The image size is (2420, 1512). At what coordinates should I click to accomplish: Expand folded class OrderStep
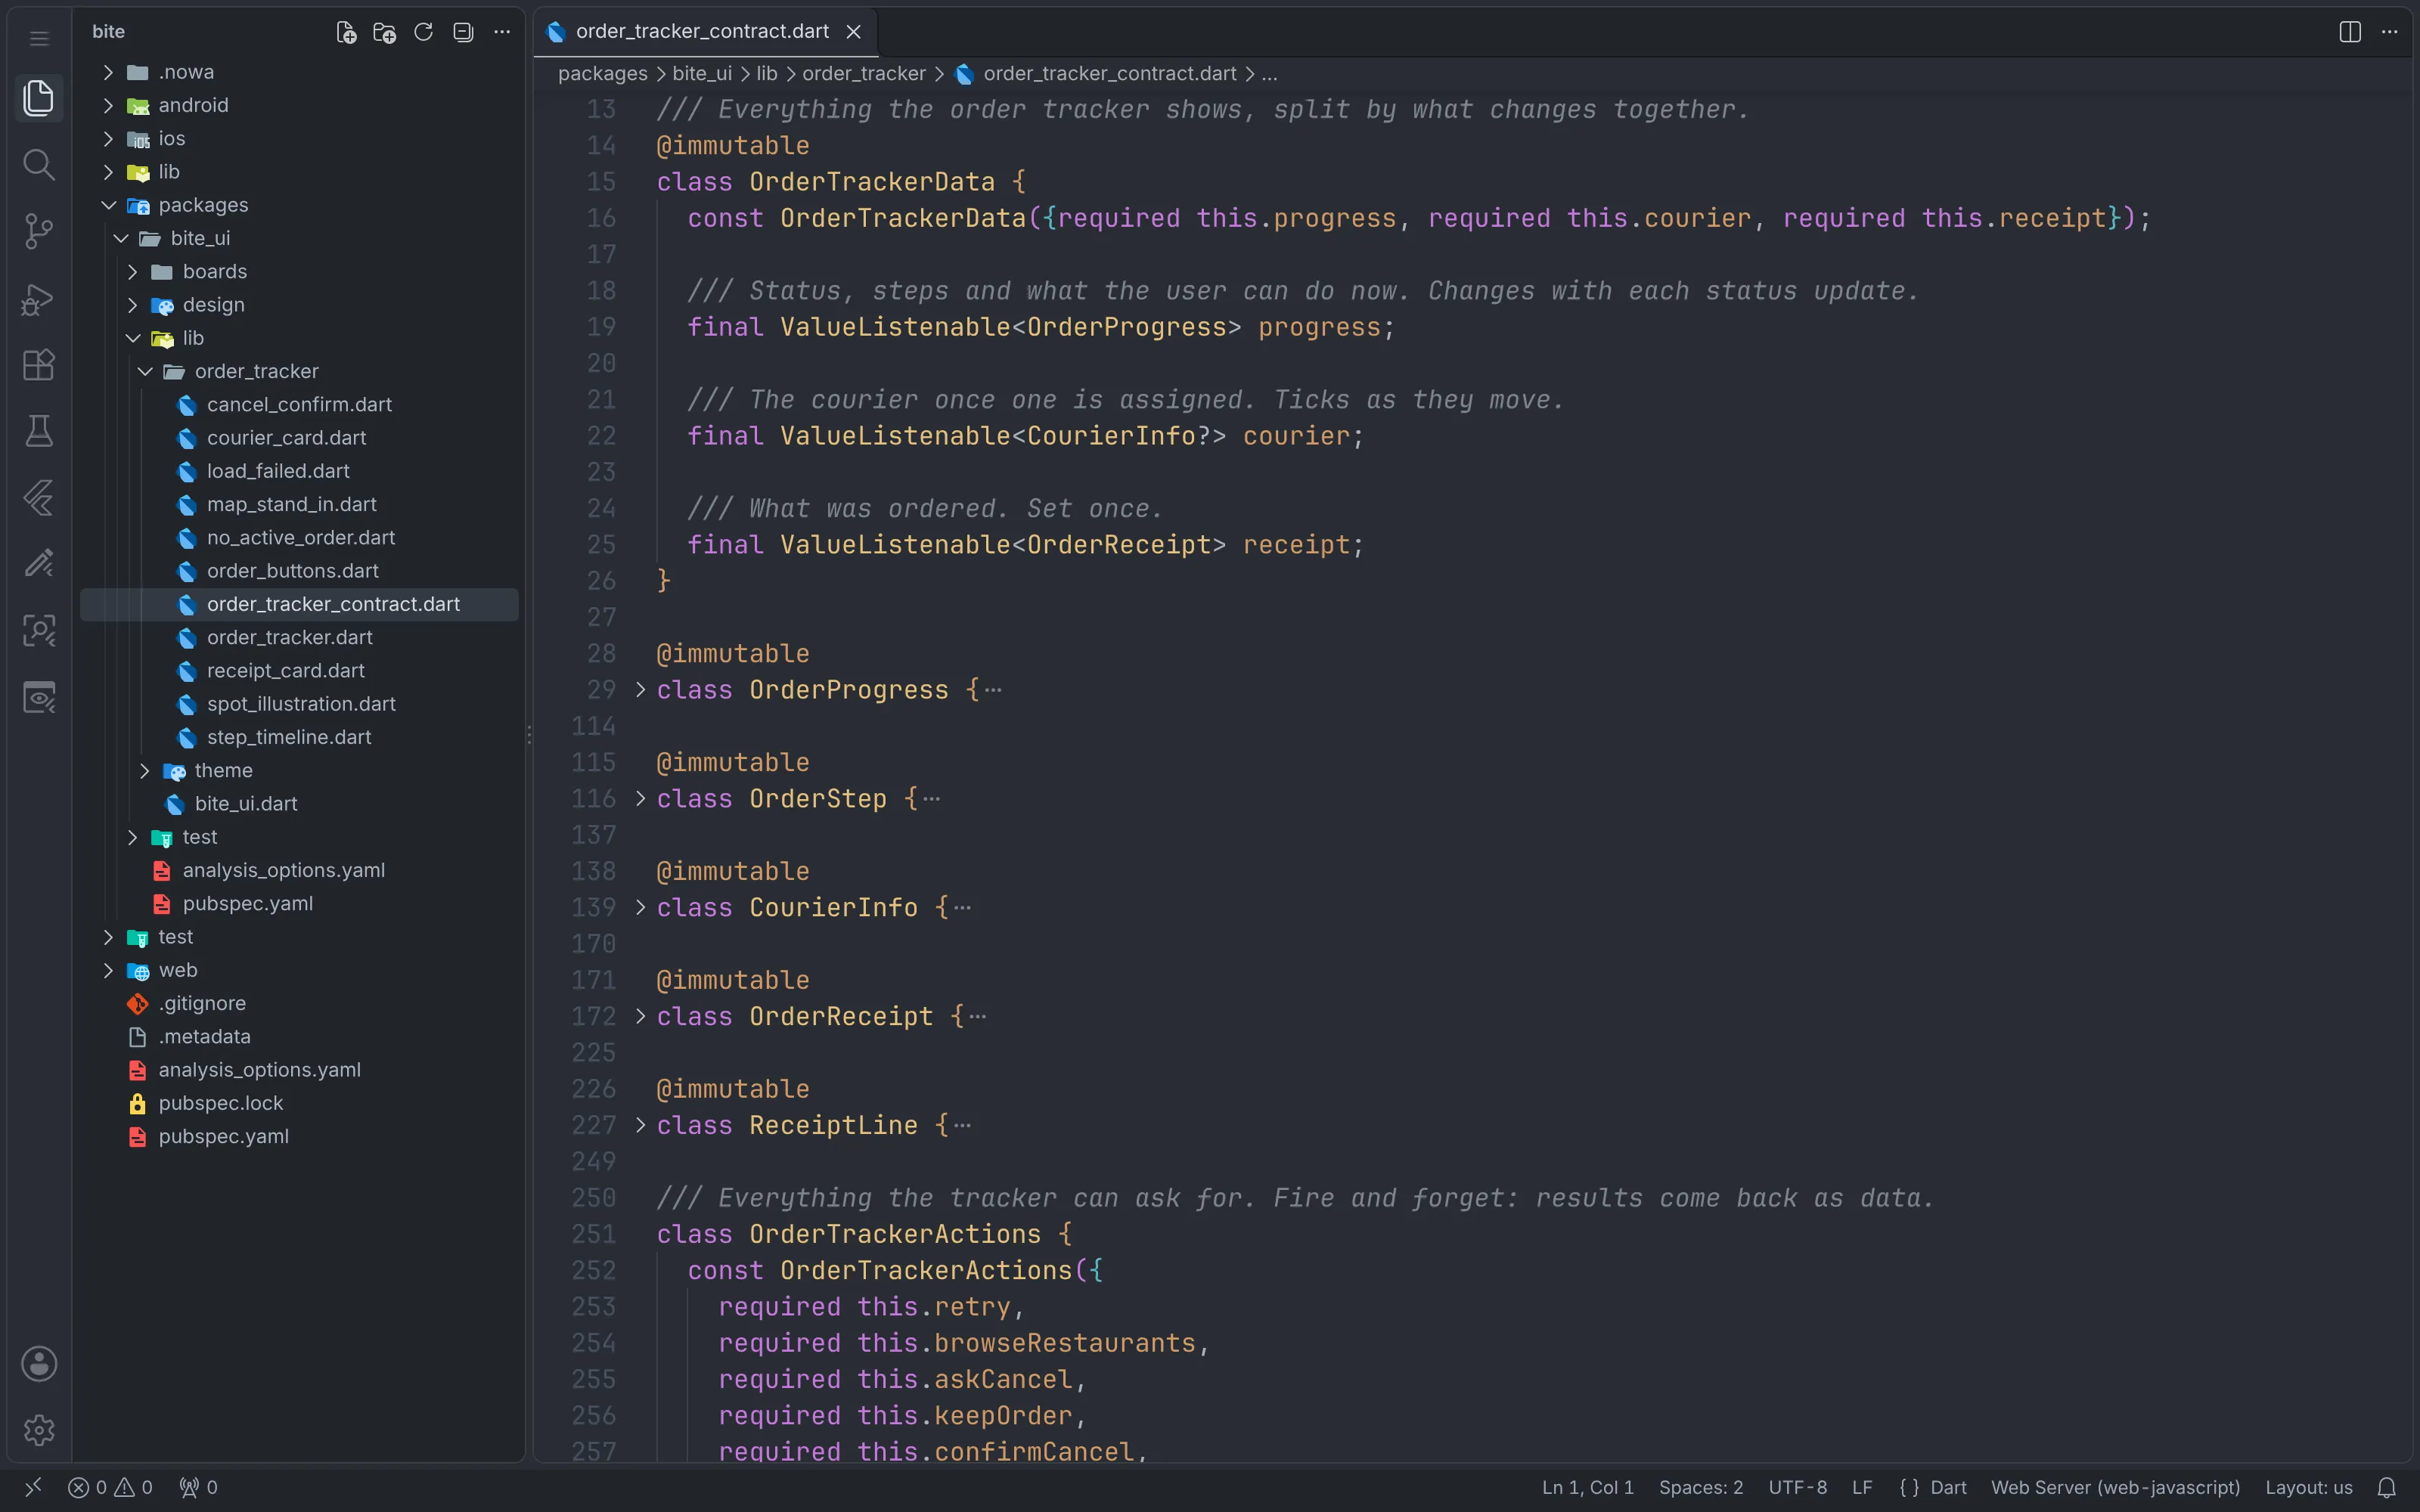(x=641, y=799)
